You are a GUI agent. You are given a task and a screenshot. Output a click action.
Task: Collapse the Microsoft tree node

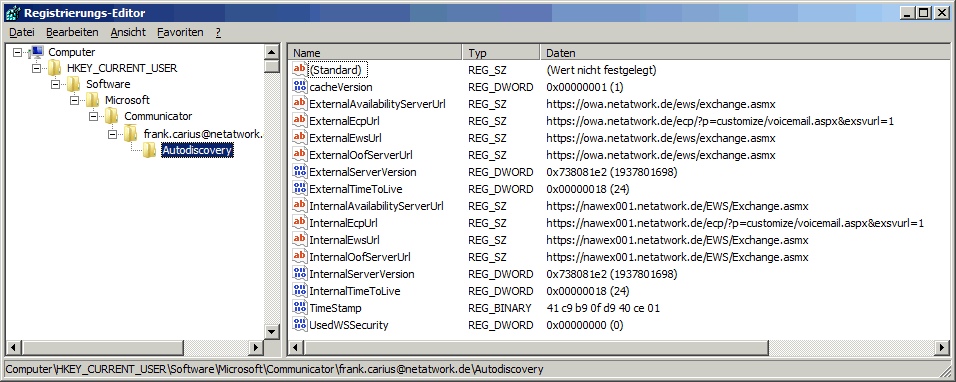point(74,100)
